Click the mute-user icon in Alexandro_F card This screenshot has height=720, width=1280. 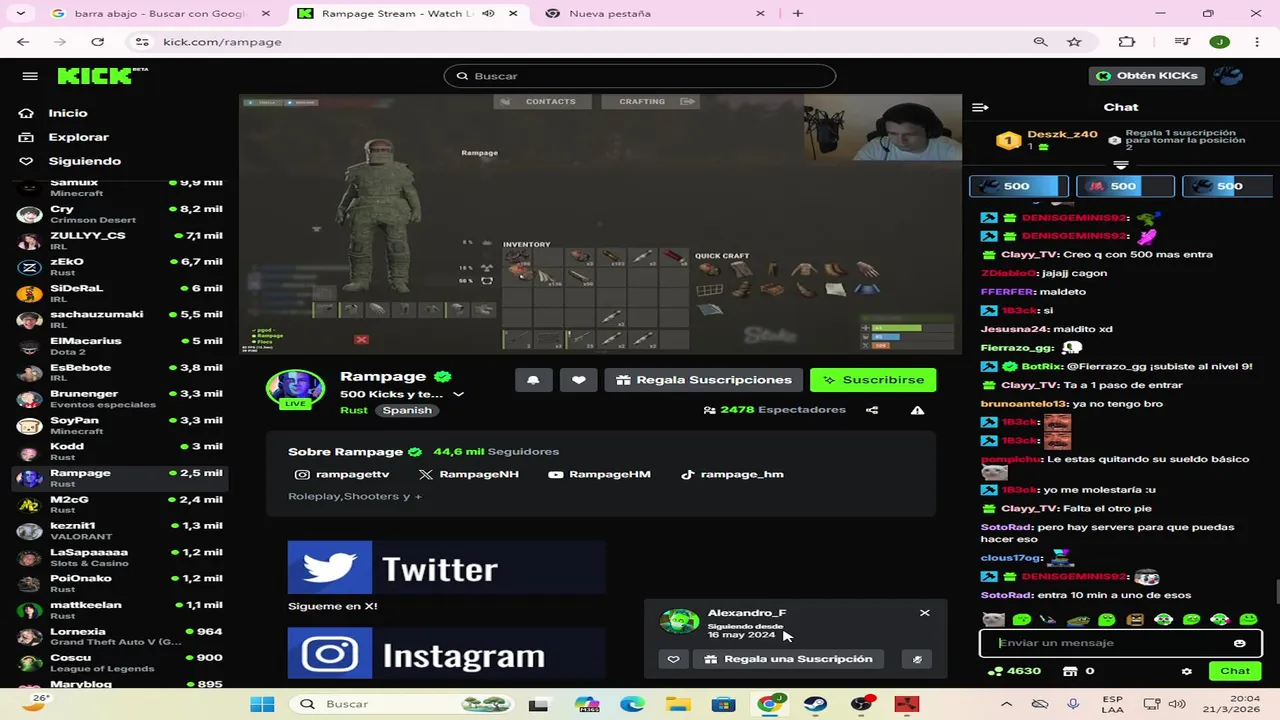point(917,659)
